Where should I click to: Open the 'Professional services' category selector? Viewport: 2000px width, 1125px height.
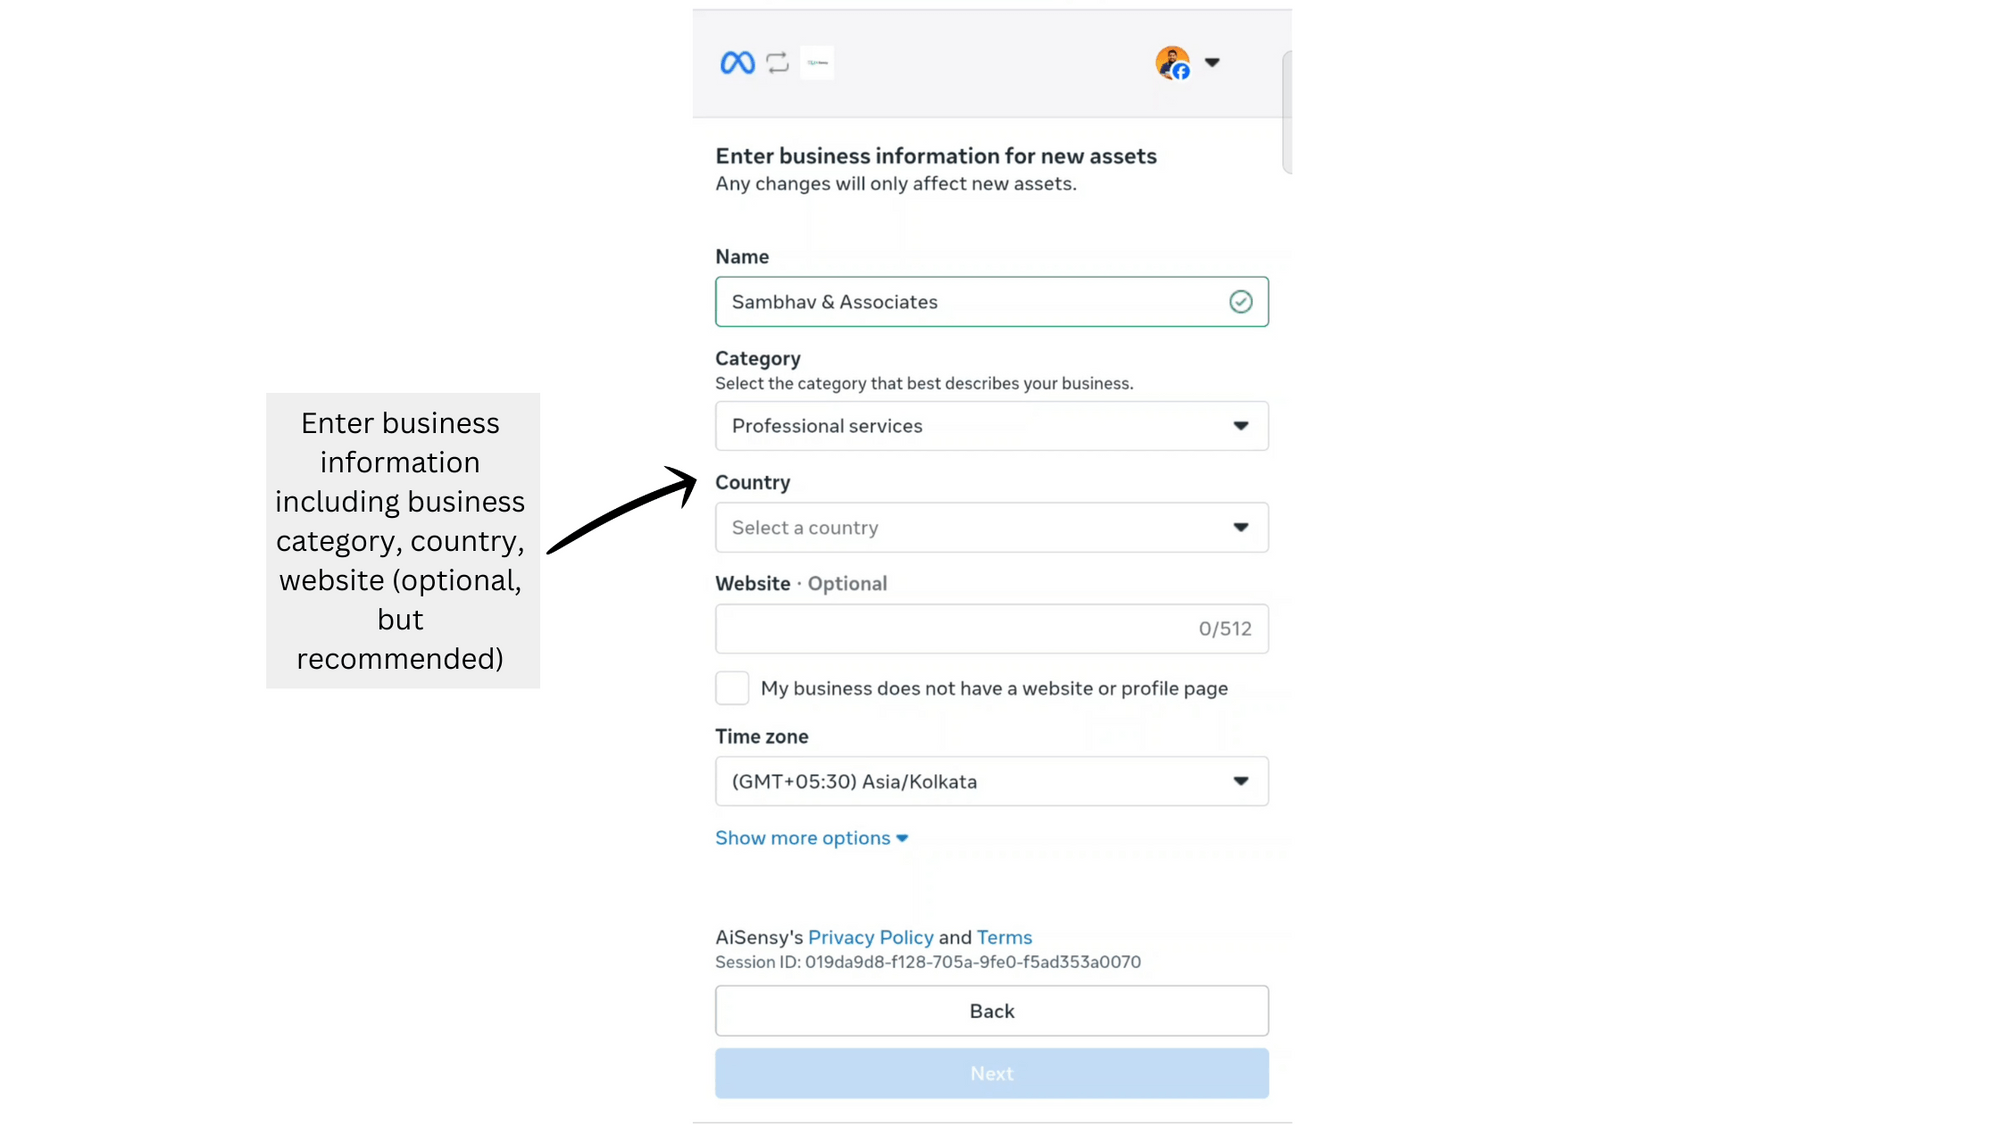[x=991, y=425]
